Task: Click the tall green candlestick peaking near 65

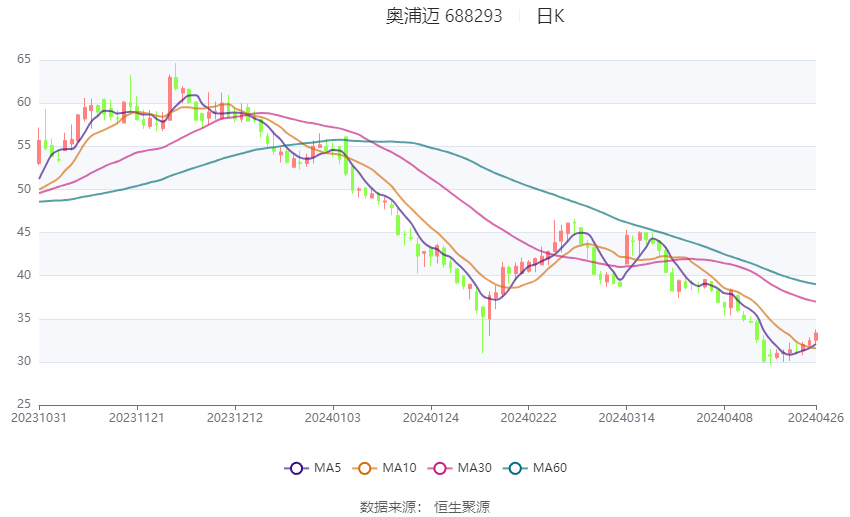Action: coord(176,77)
